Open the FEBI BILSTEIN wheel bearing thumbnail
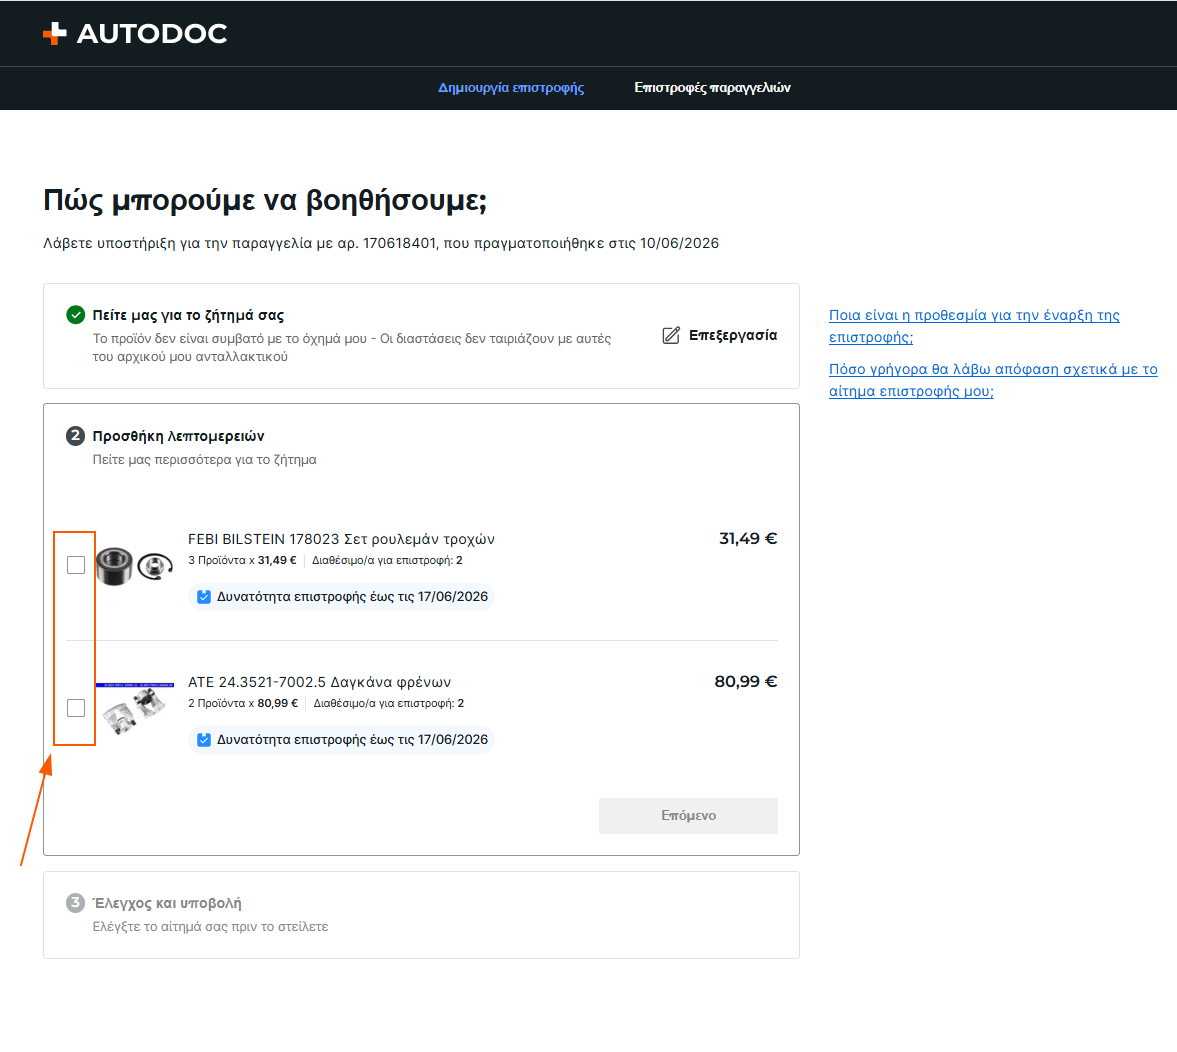Screen dimensions: 1177x1052 coord(135,565)
